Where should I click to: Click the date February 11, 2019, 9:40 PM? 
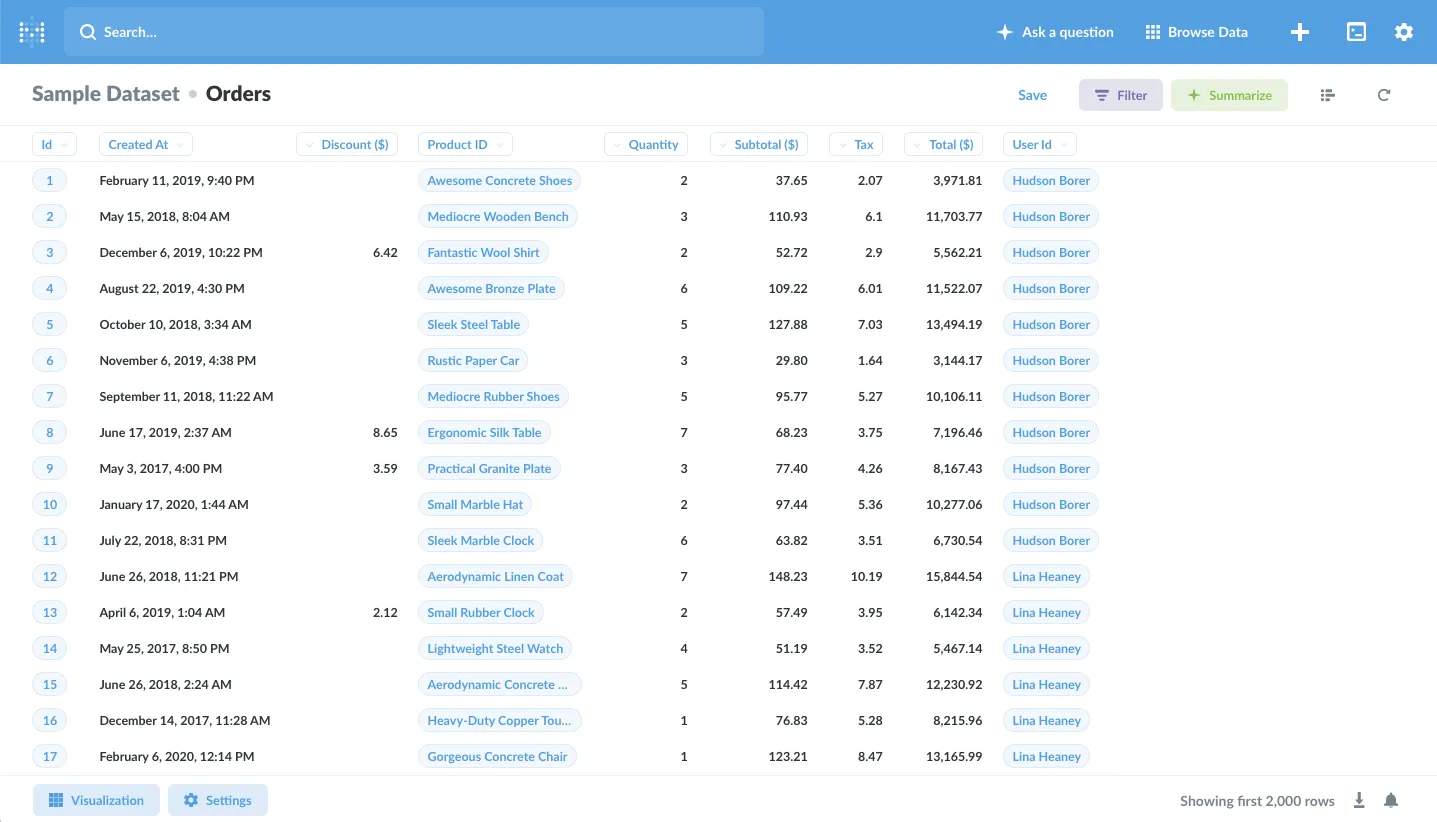point(177,180)
